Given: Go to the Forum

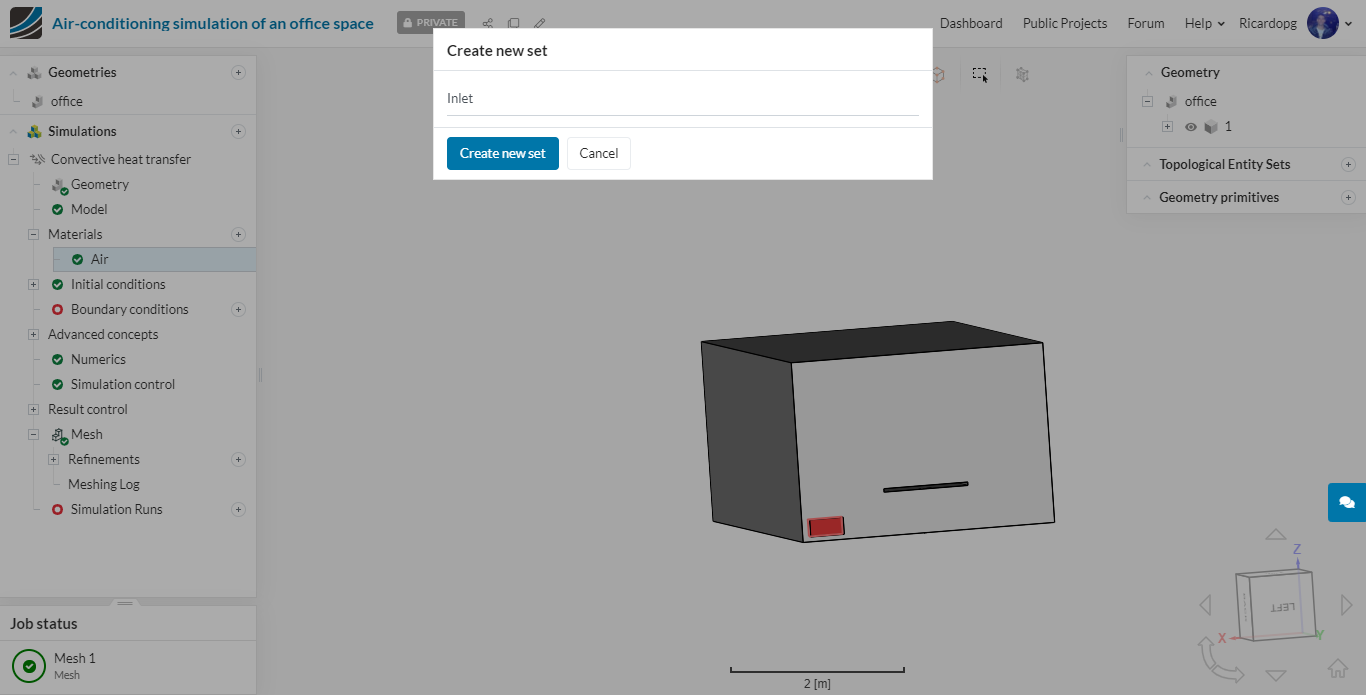Looking at the screenshot, I should (x=1146, y=23).
